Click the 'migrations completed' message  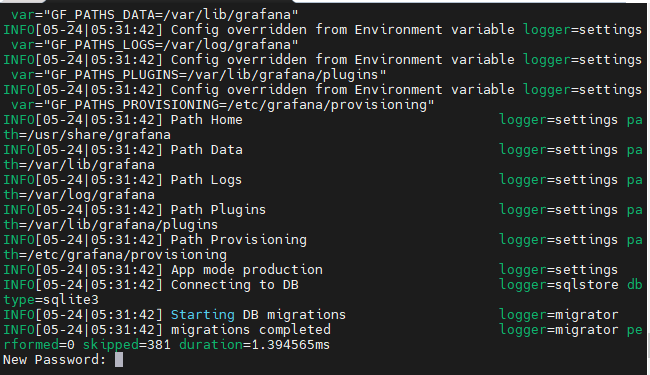[x=251, y=330]
